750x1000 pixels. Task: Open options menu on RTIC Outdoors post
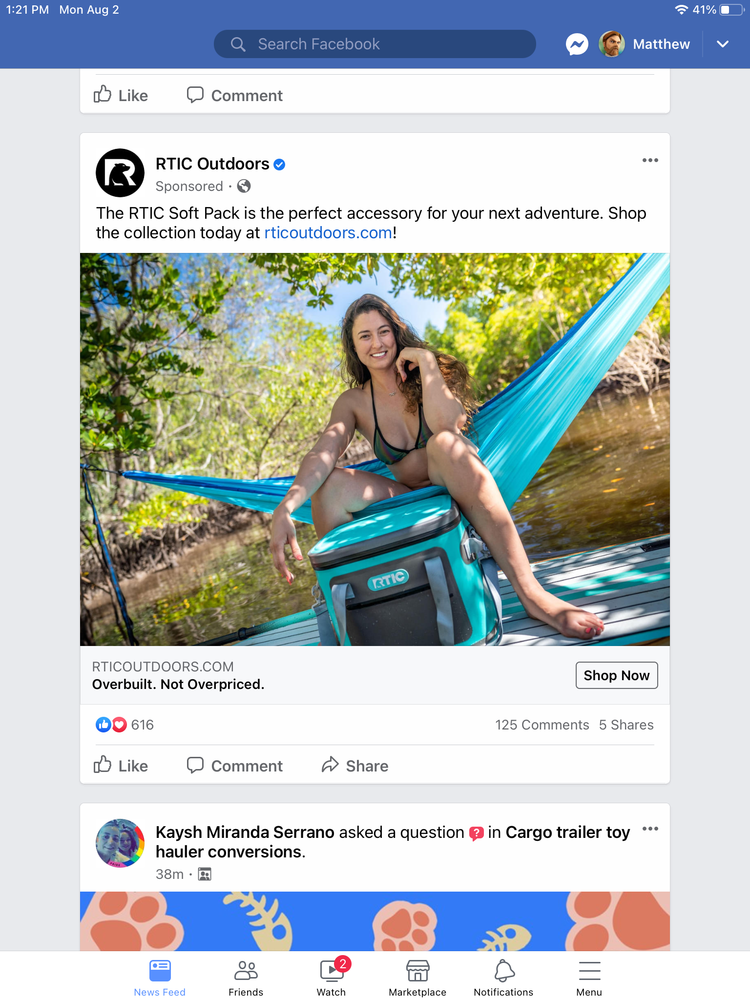tap(650, 161)
